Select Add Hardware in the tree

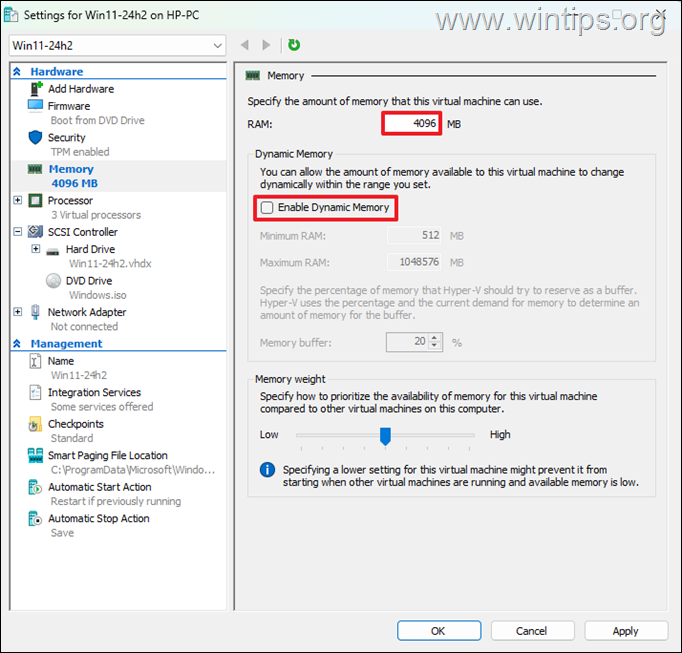click(x=81, y=89)
